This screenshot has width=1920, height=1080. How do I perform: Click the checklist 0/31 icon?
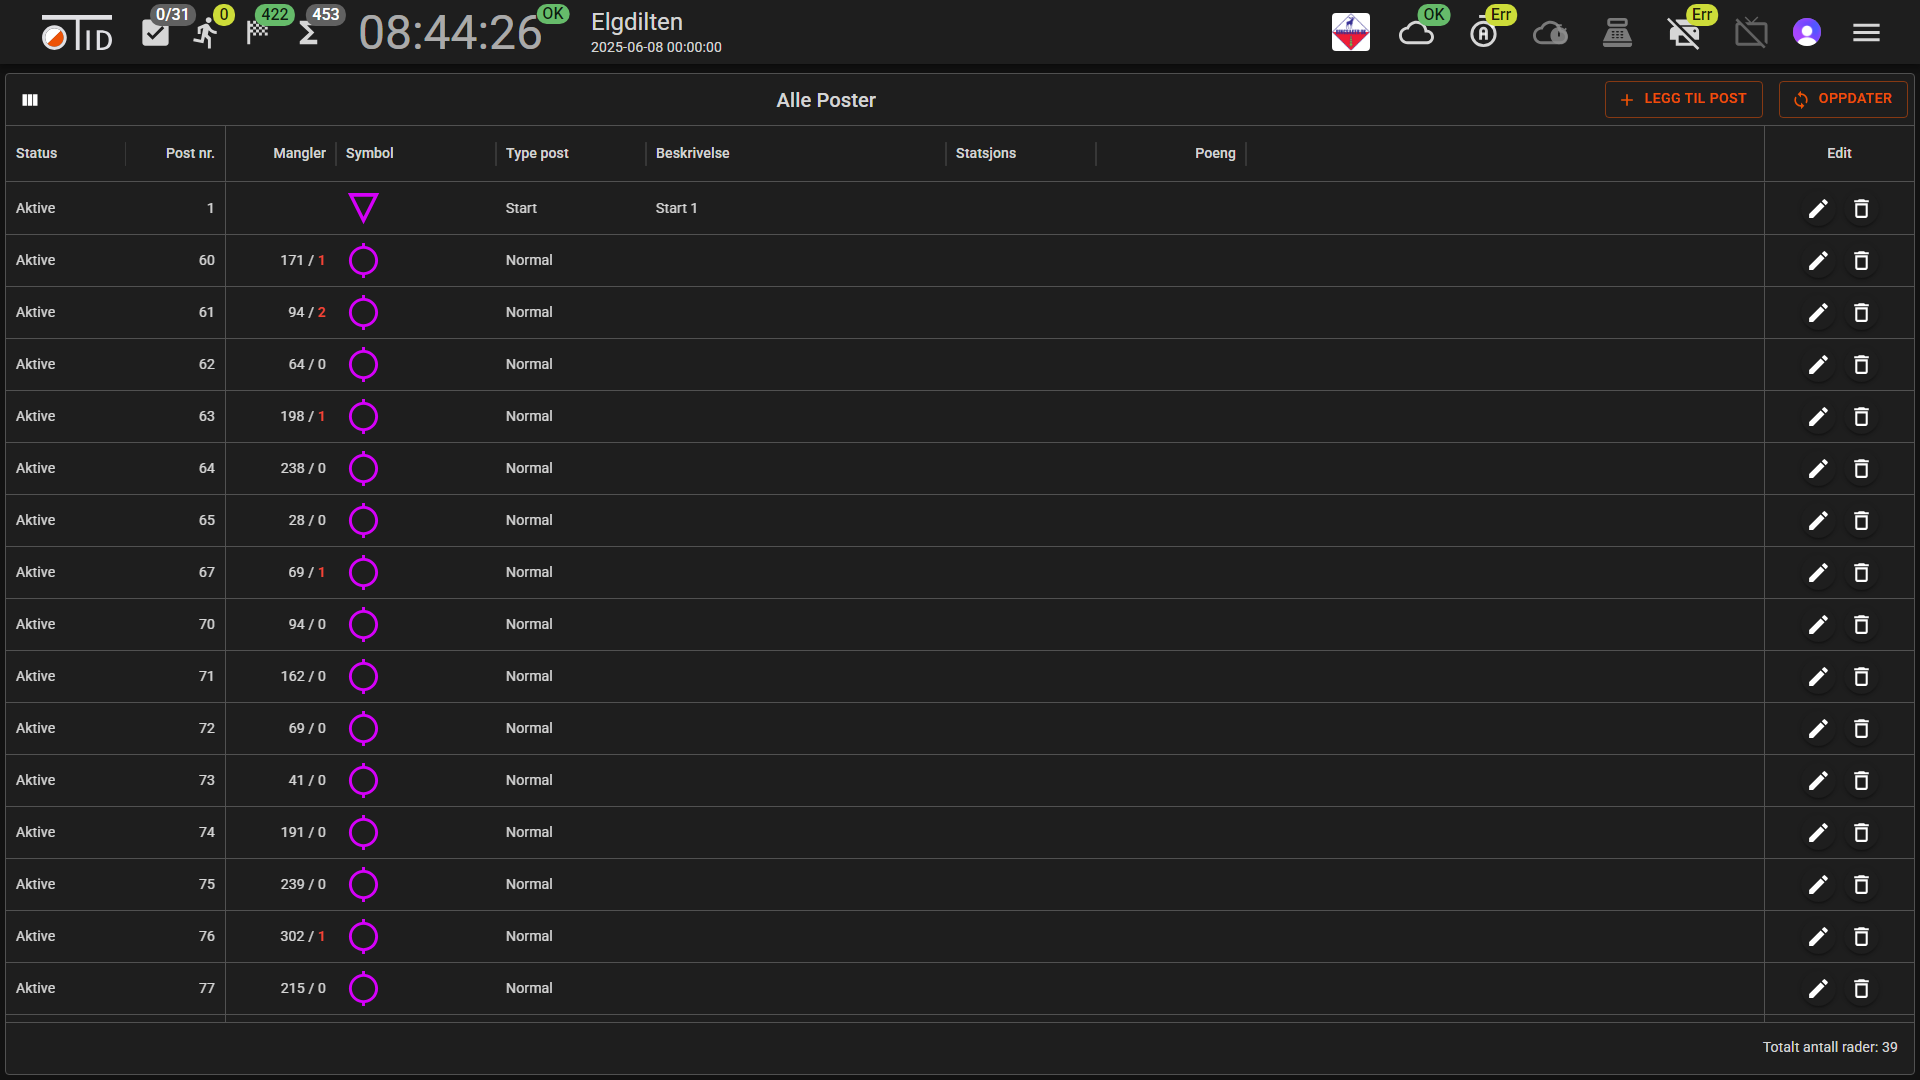[x=156, y=33]
